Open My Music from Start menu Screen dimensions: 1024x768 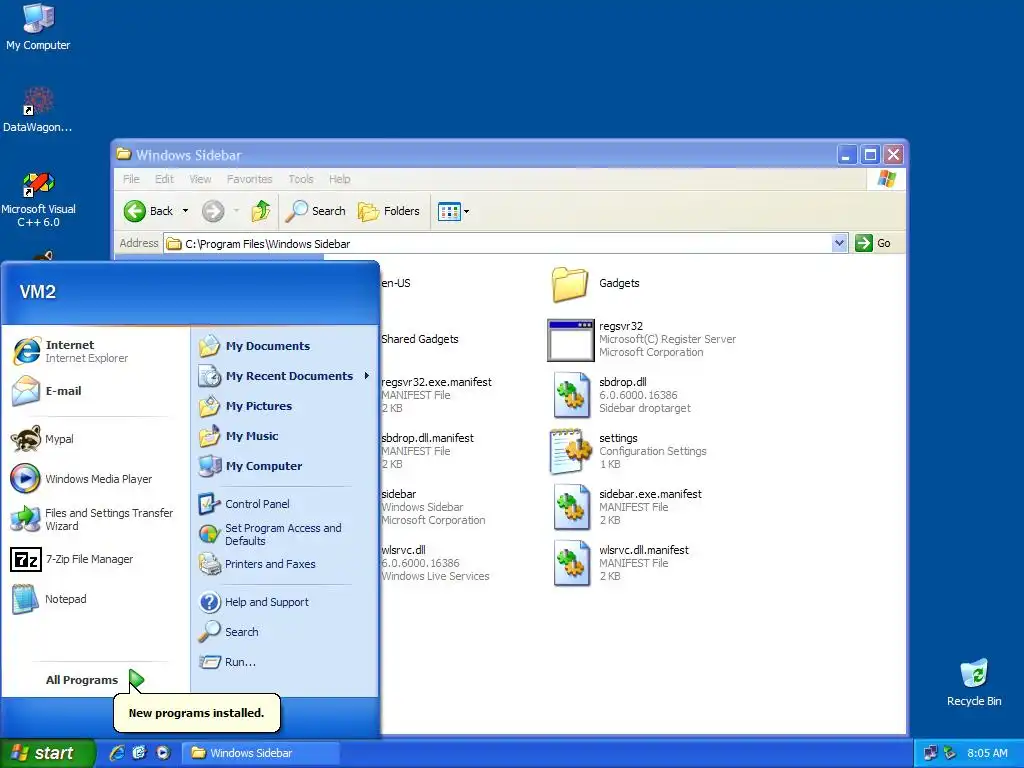click(284, 436)
